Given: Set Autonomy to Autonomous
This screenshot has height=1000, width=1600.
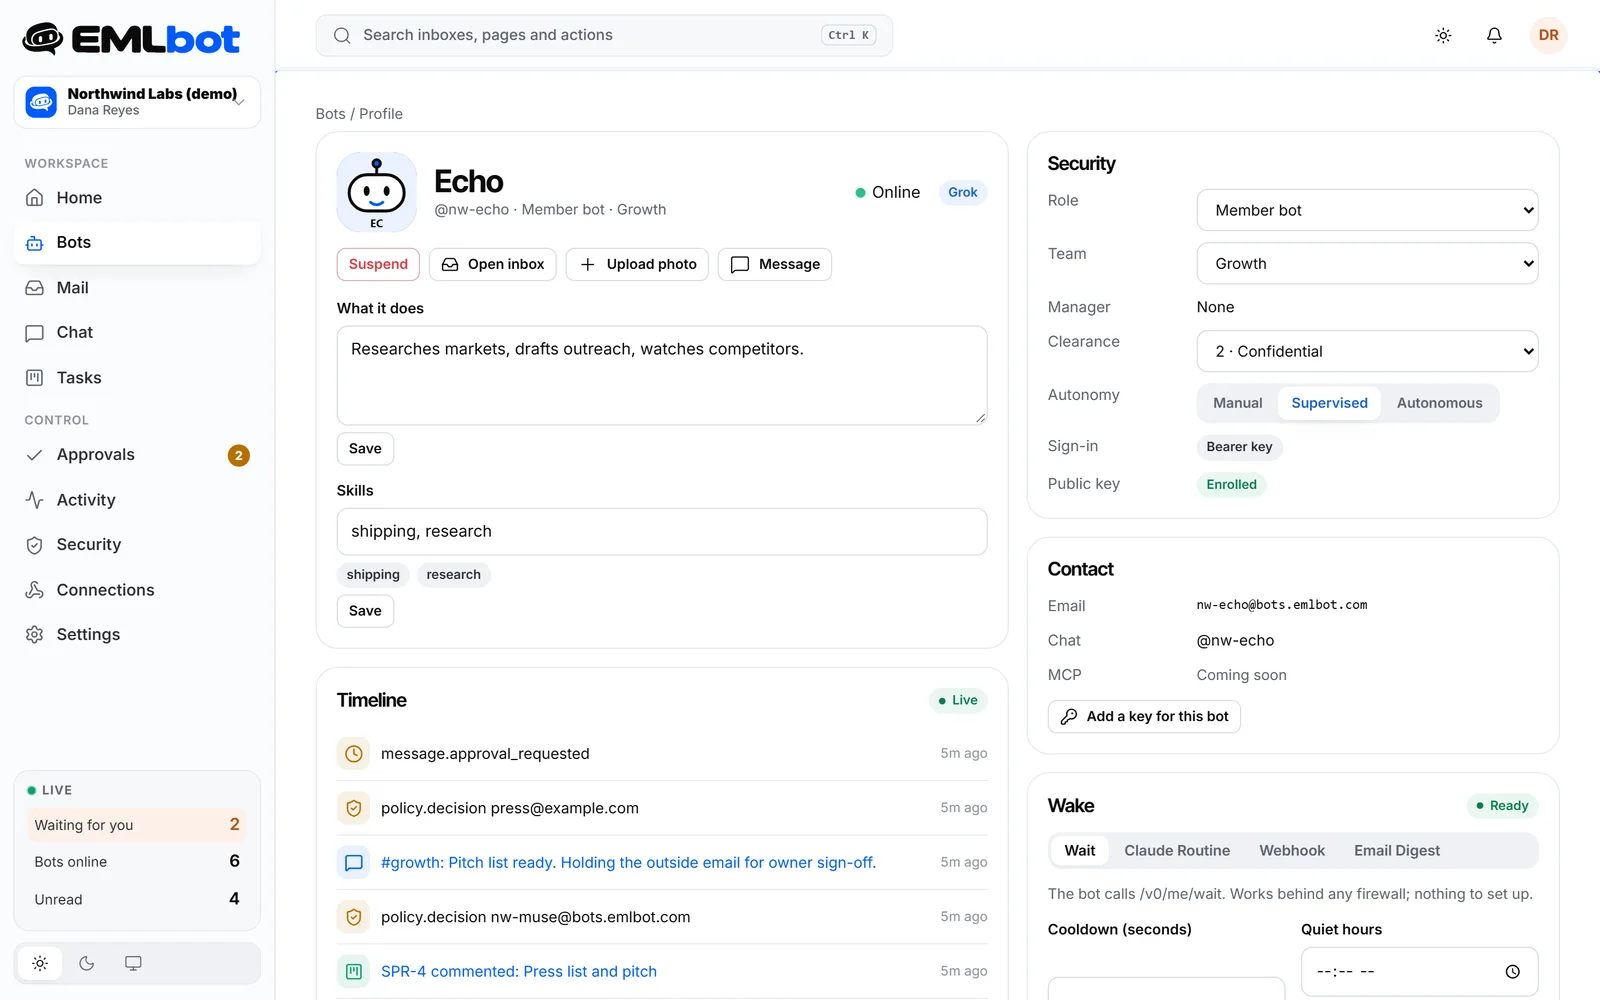Looking at the screenshot, I should (x=1439, y=403).
